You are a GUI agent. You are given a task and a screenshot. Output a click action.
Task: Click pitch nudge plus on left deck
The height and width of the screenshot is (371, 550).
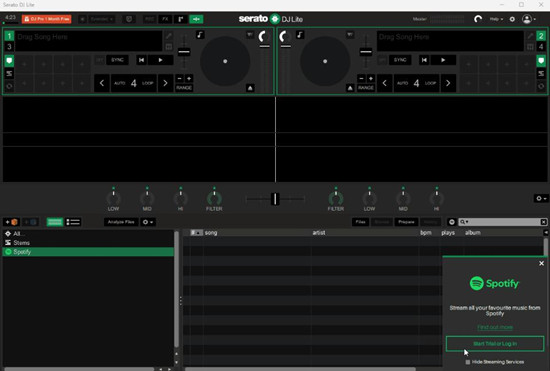[x=189, y=79]
